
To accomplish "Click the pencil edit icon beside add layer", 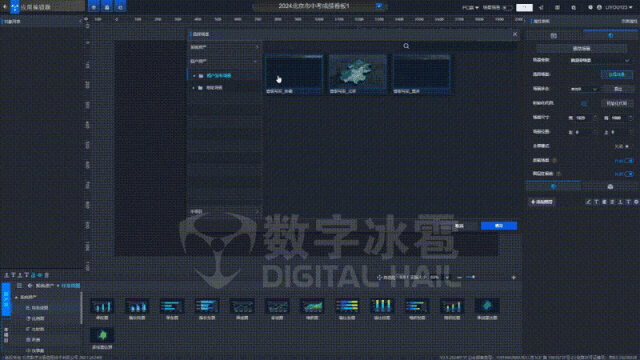I will pos(588,202).
